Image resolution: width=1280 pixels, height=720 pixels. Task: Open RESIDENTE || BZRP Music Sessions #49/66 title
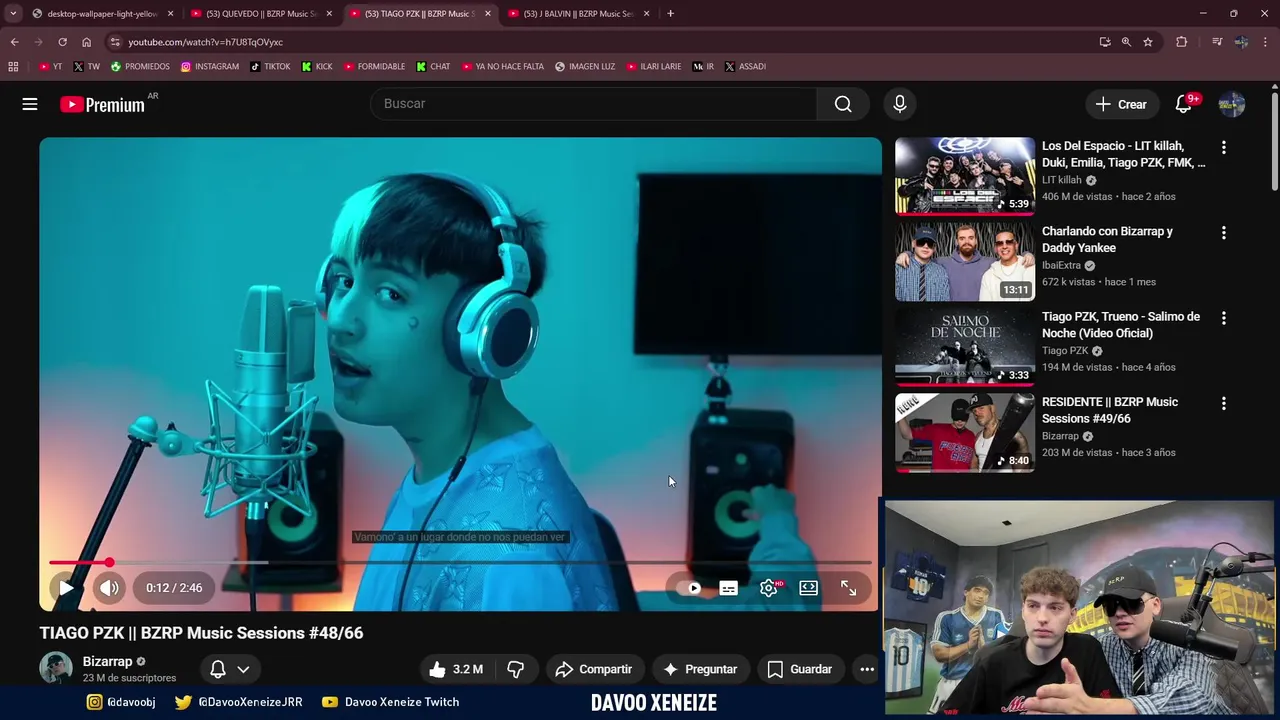pos(1110,410)
